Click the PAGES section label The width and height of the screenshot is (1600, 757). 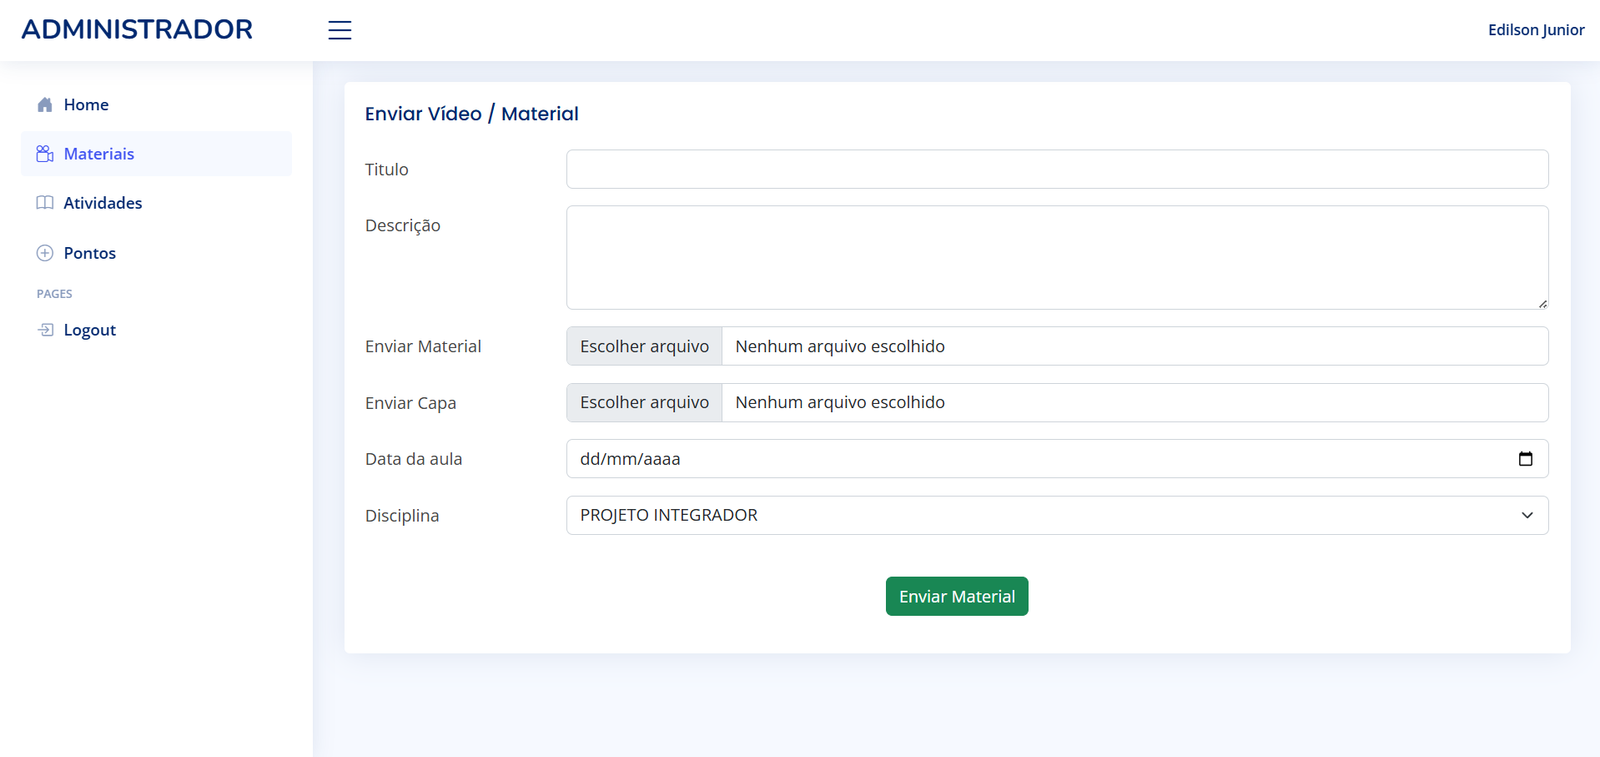tap(55, 294)
